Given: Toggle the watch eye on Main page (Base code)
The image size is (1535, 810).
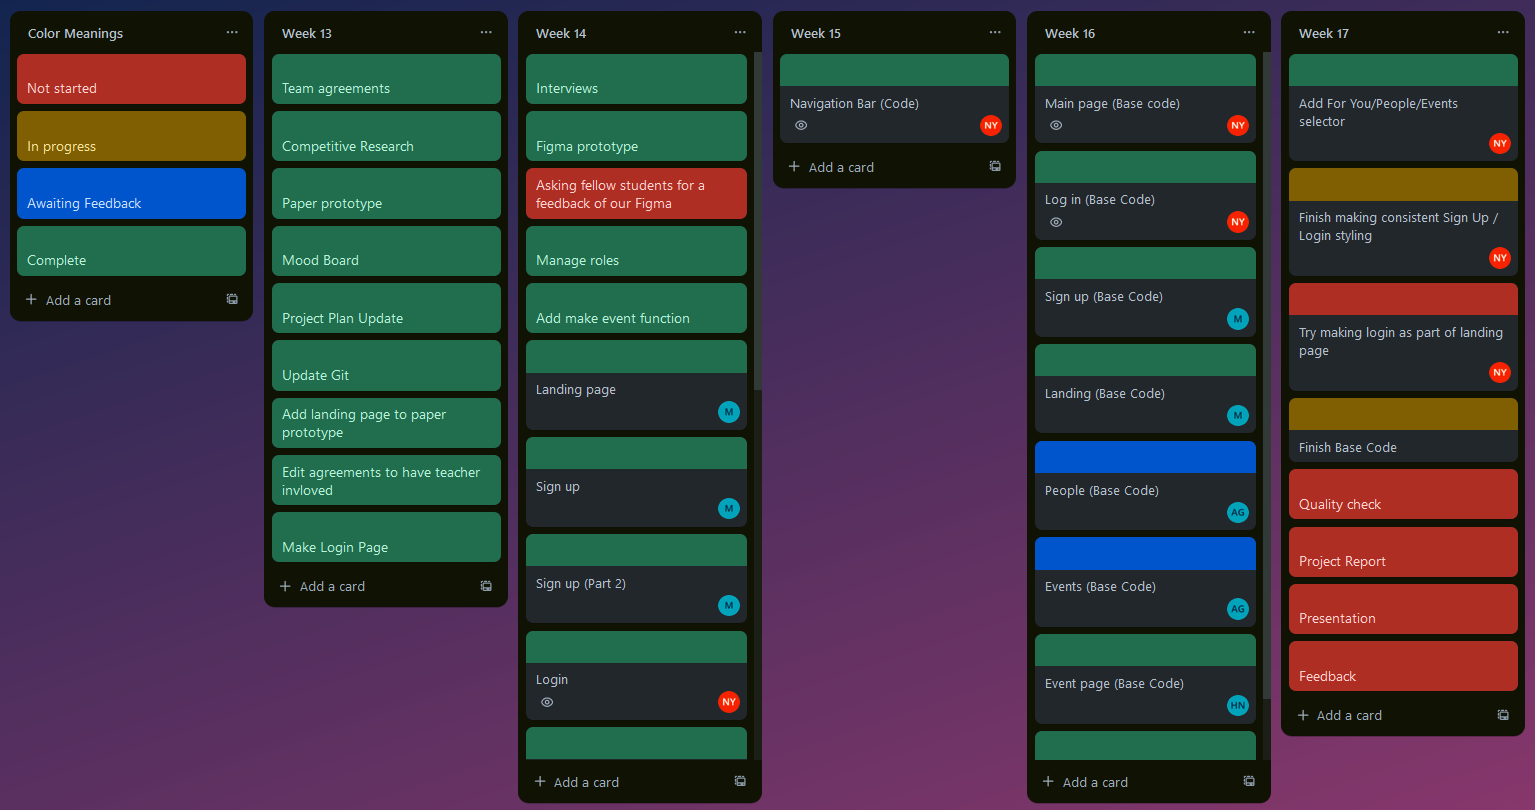Looking at the screenshot, I should [1056, 125].
